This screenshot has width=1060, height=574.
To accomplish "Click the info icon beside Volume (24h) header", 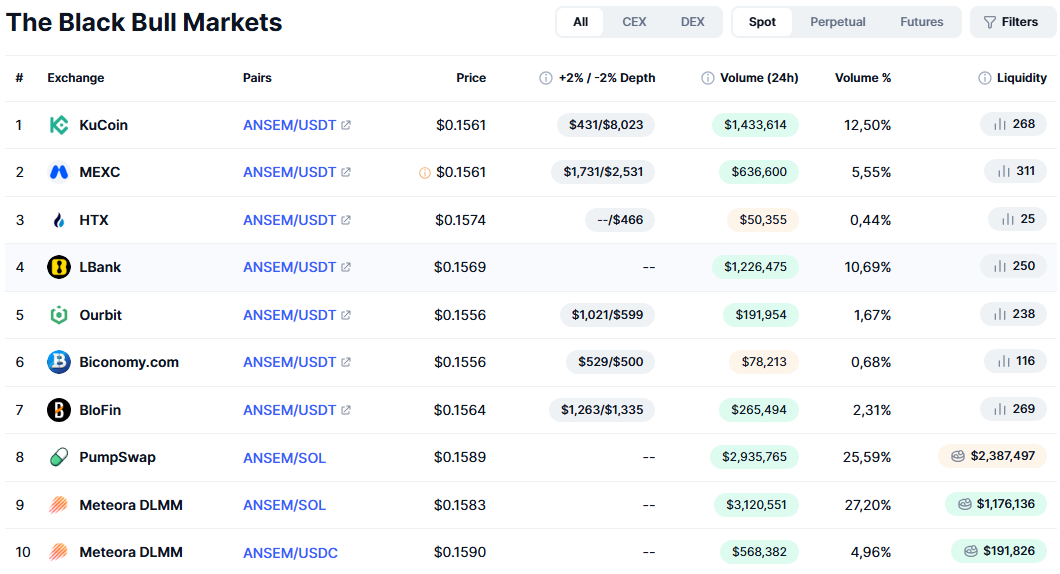I will click(708, 78).
